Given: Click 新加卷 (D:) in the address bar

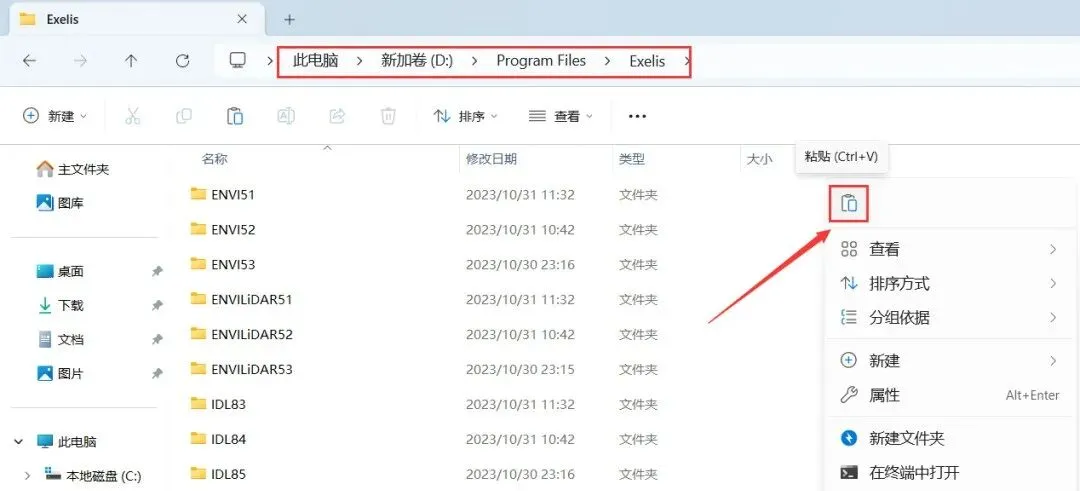Looking at the screenshot, I should pyautogui.click(x=417, y=61).
